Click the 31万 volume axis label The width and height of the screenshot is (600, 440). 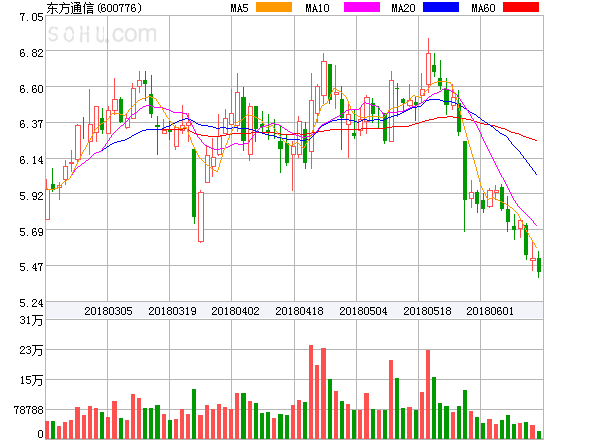31,320
